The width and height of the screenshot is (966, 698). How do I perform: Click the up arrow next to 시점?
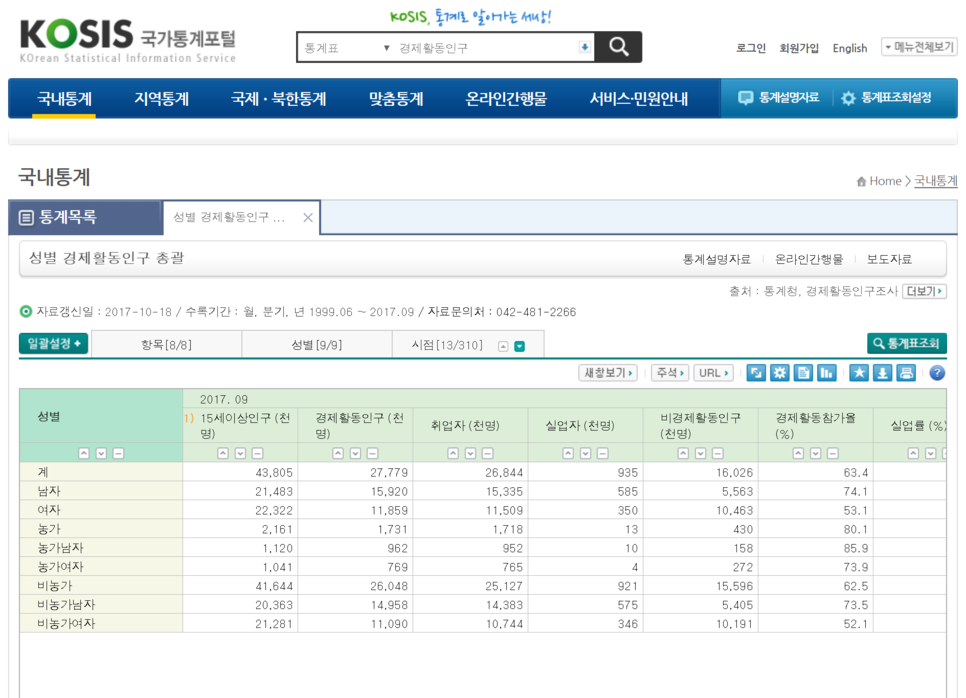coord(503,346)
